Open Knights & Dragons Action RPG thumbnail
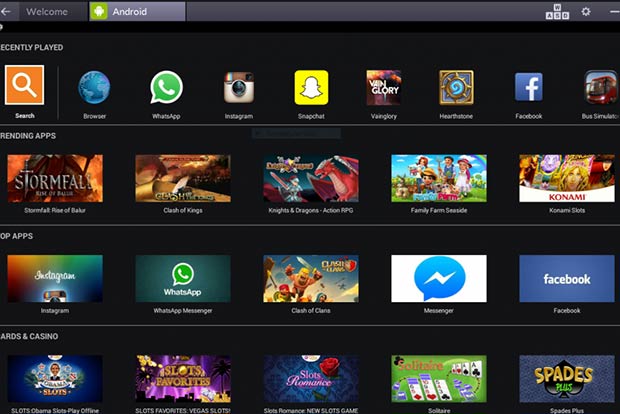This screenshot has height=414, width=620. (311, 178)
